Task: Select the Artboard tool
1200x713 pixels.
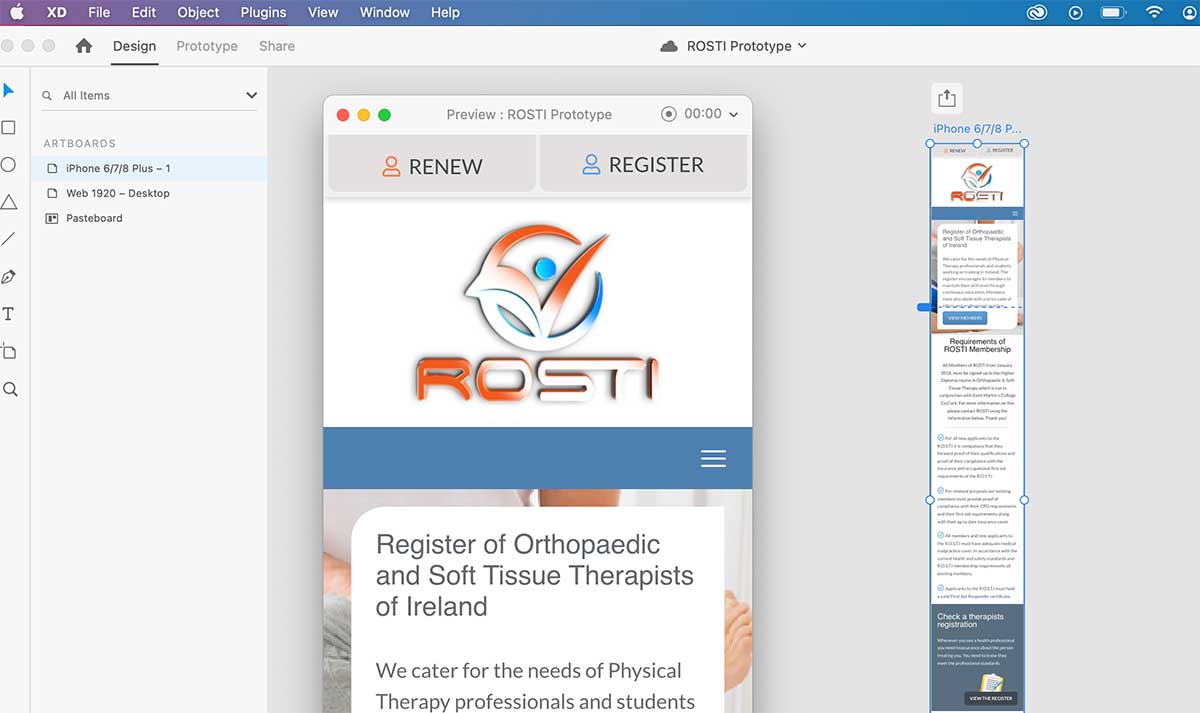Action: [9, 351]
